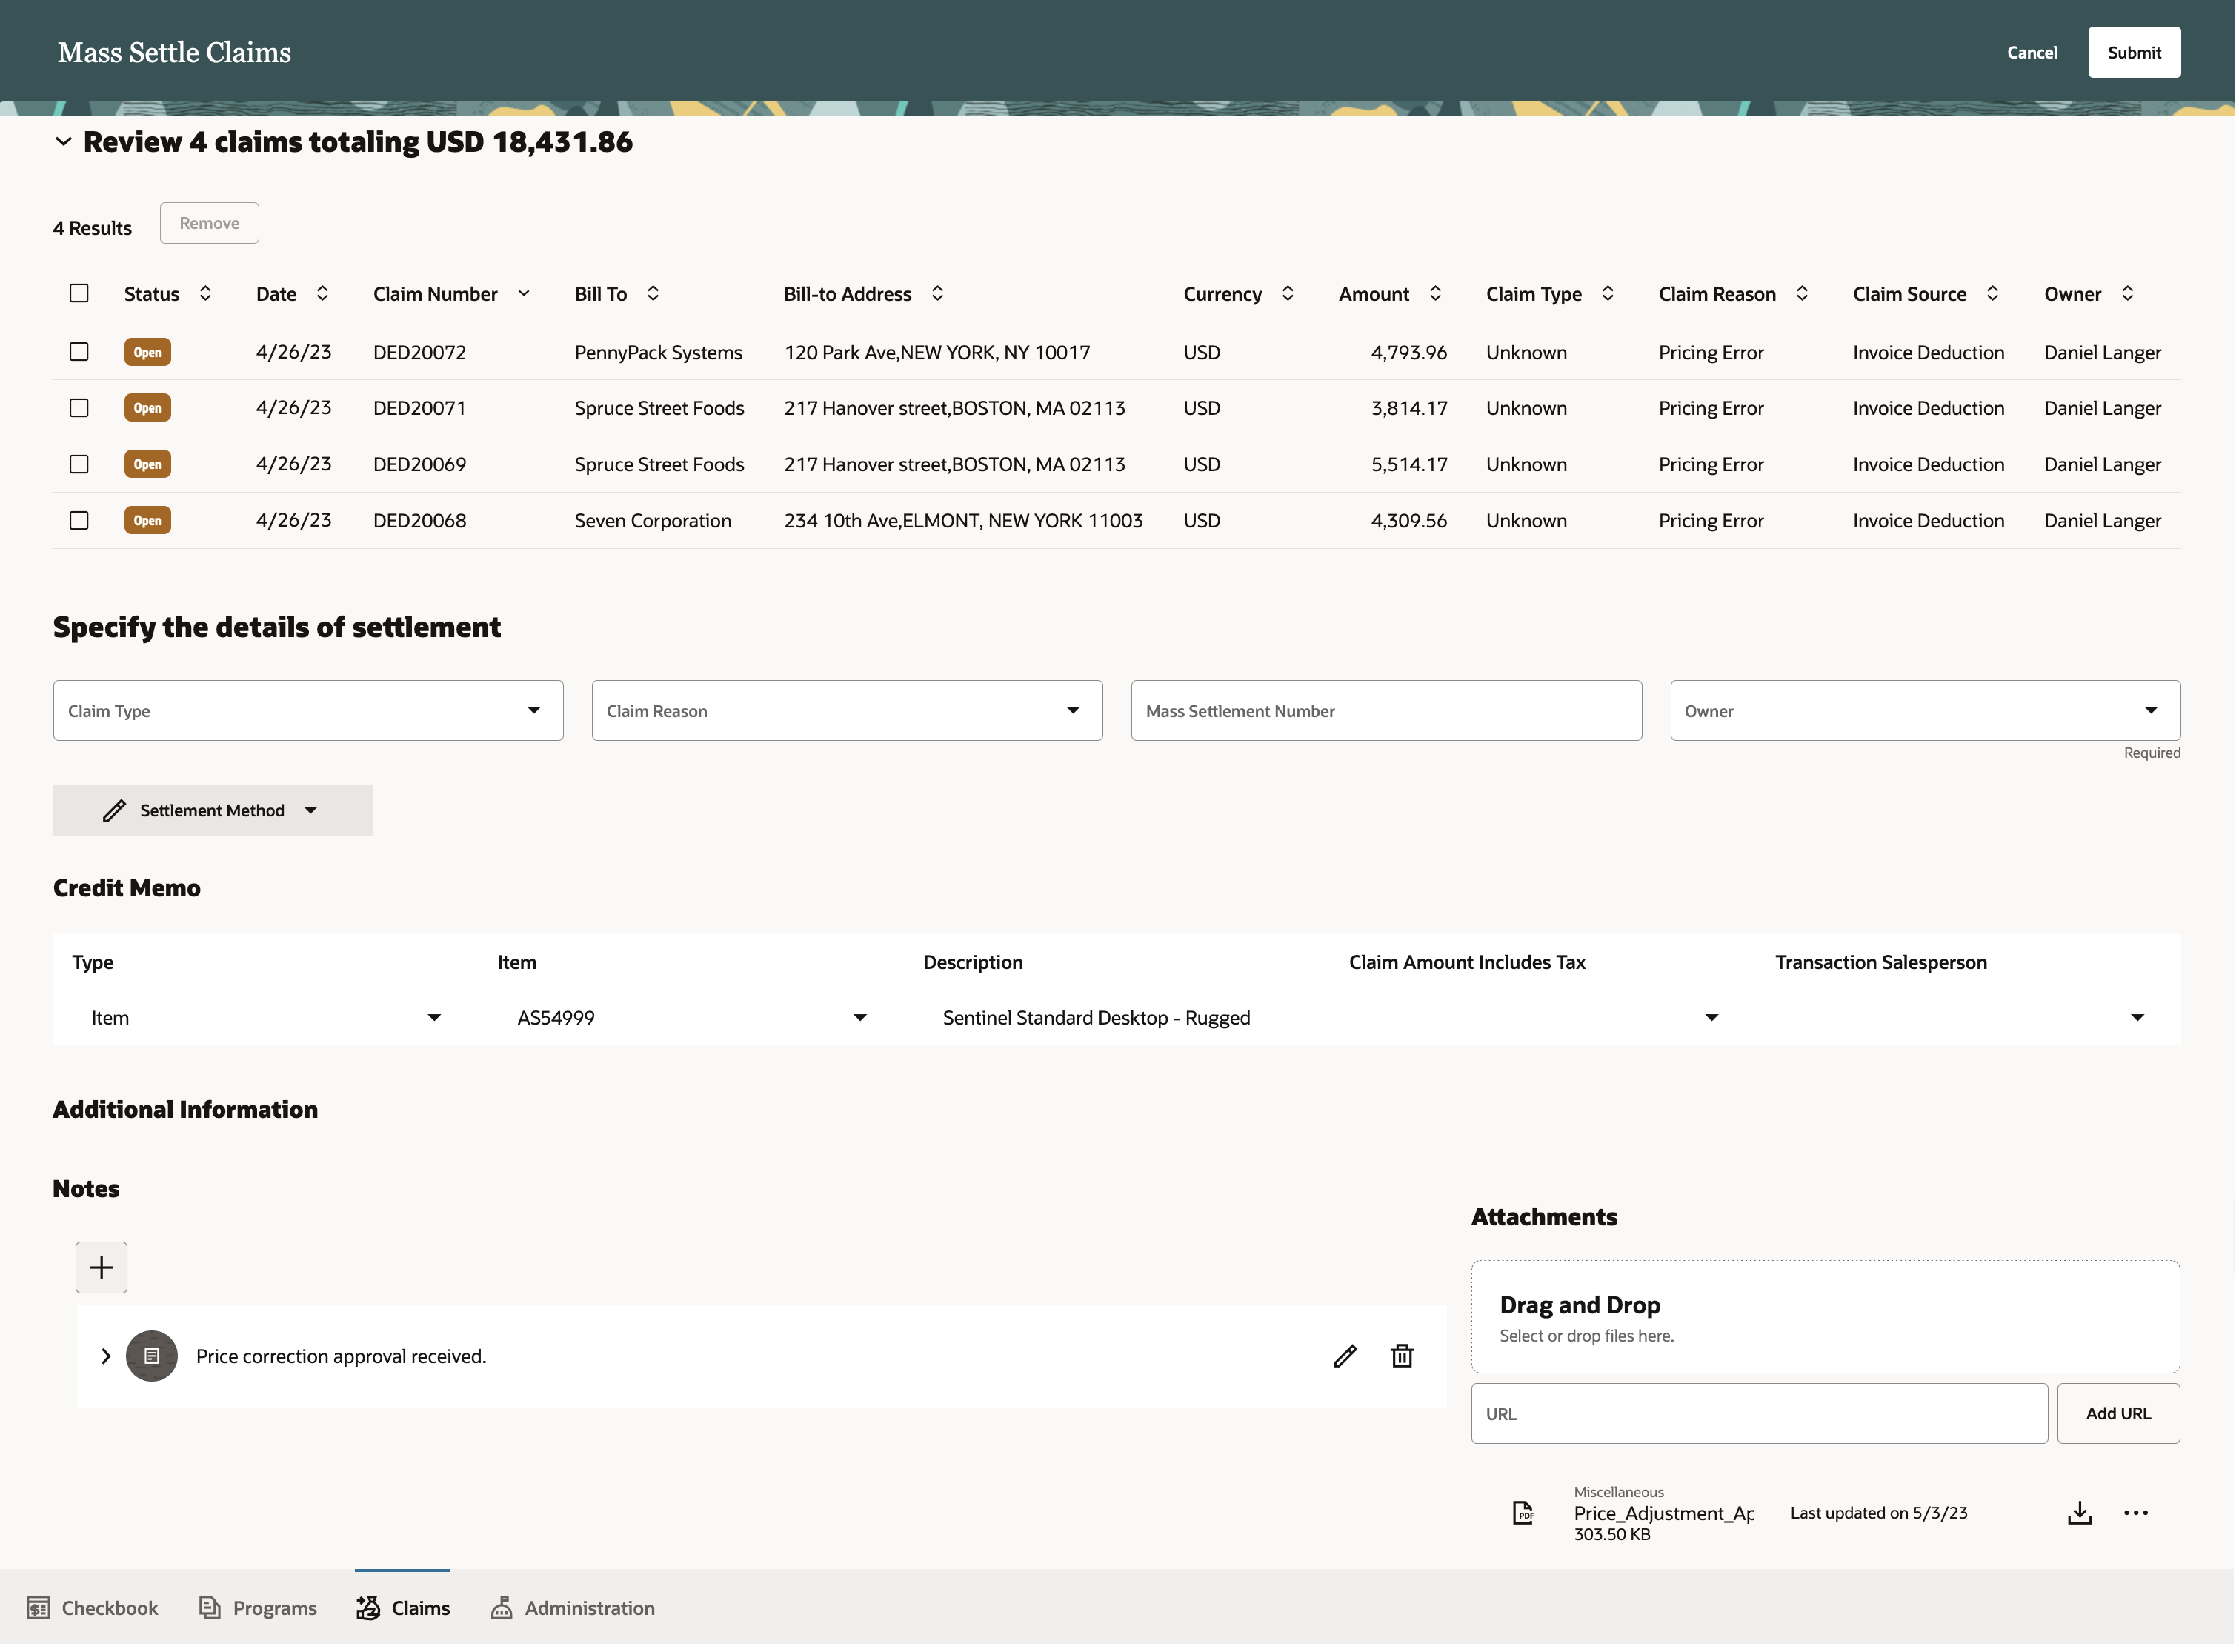This screenshot has height=1652, width=2239.
Task: Open the Checkbook section
Action: coord(92,1607)
